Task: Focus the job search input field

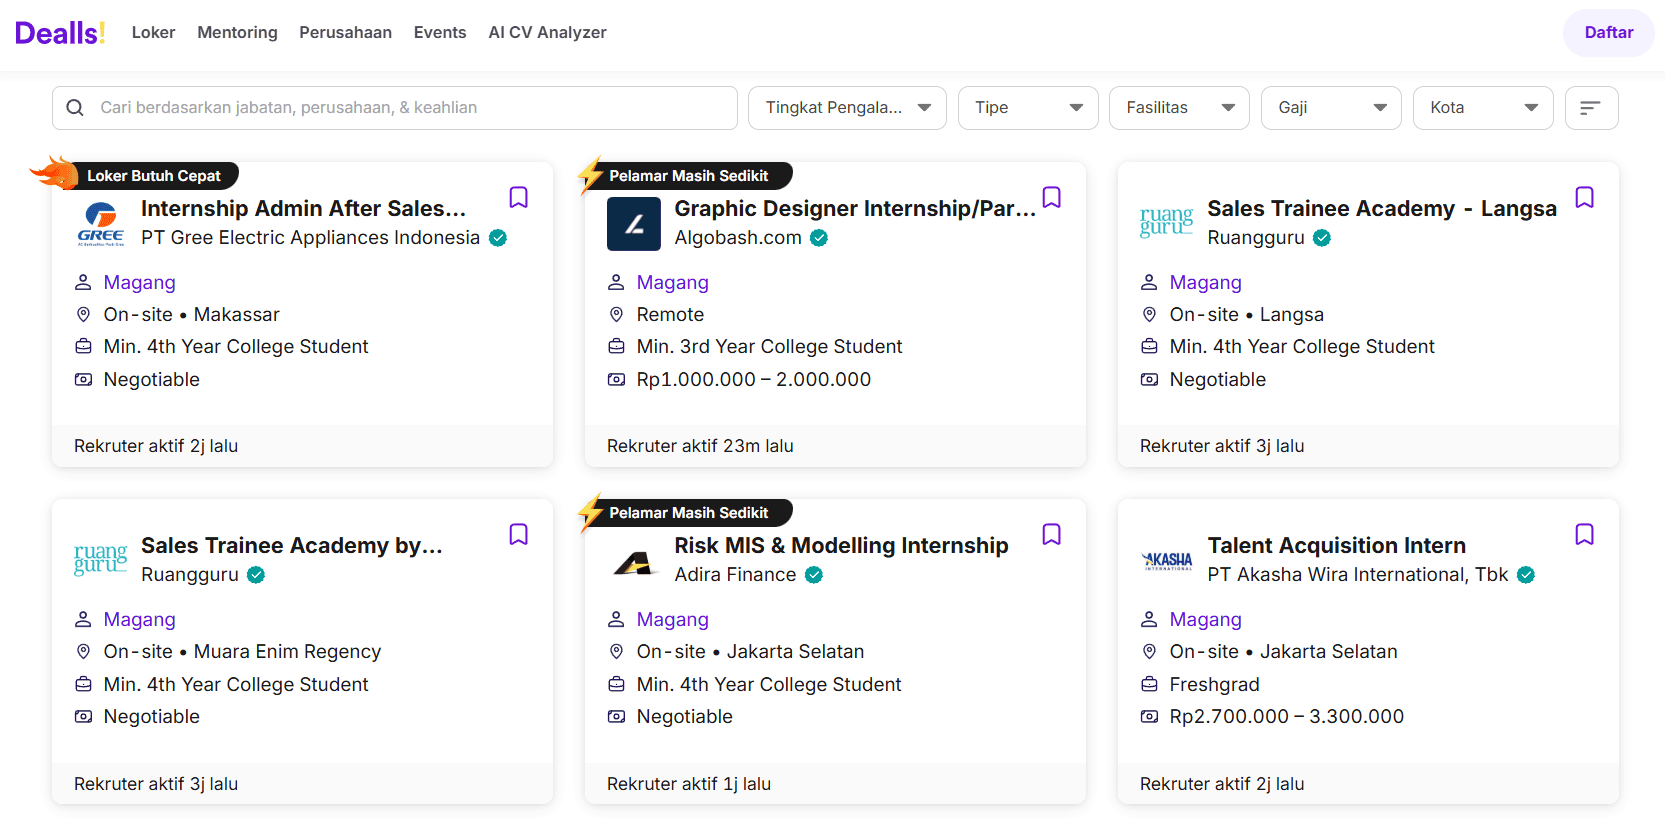Action: tap(395, 108)
